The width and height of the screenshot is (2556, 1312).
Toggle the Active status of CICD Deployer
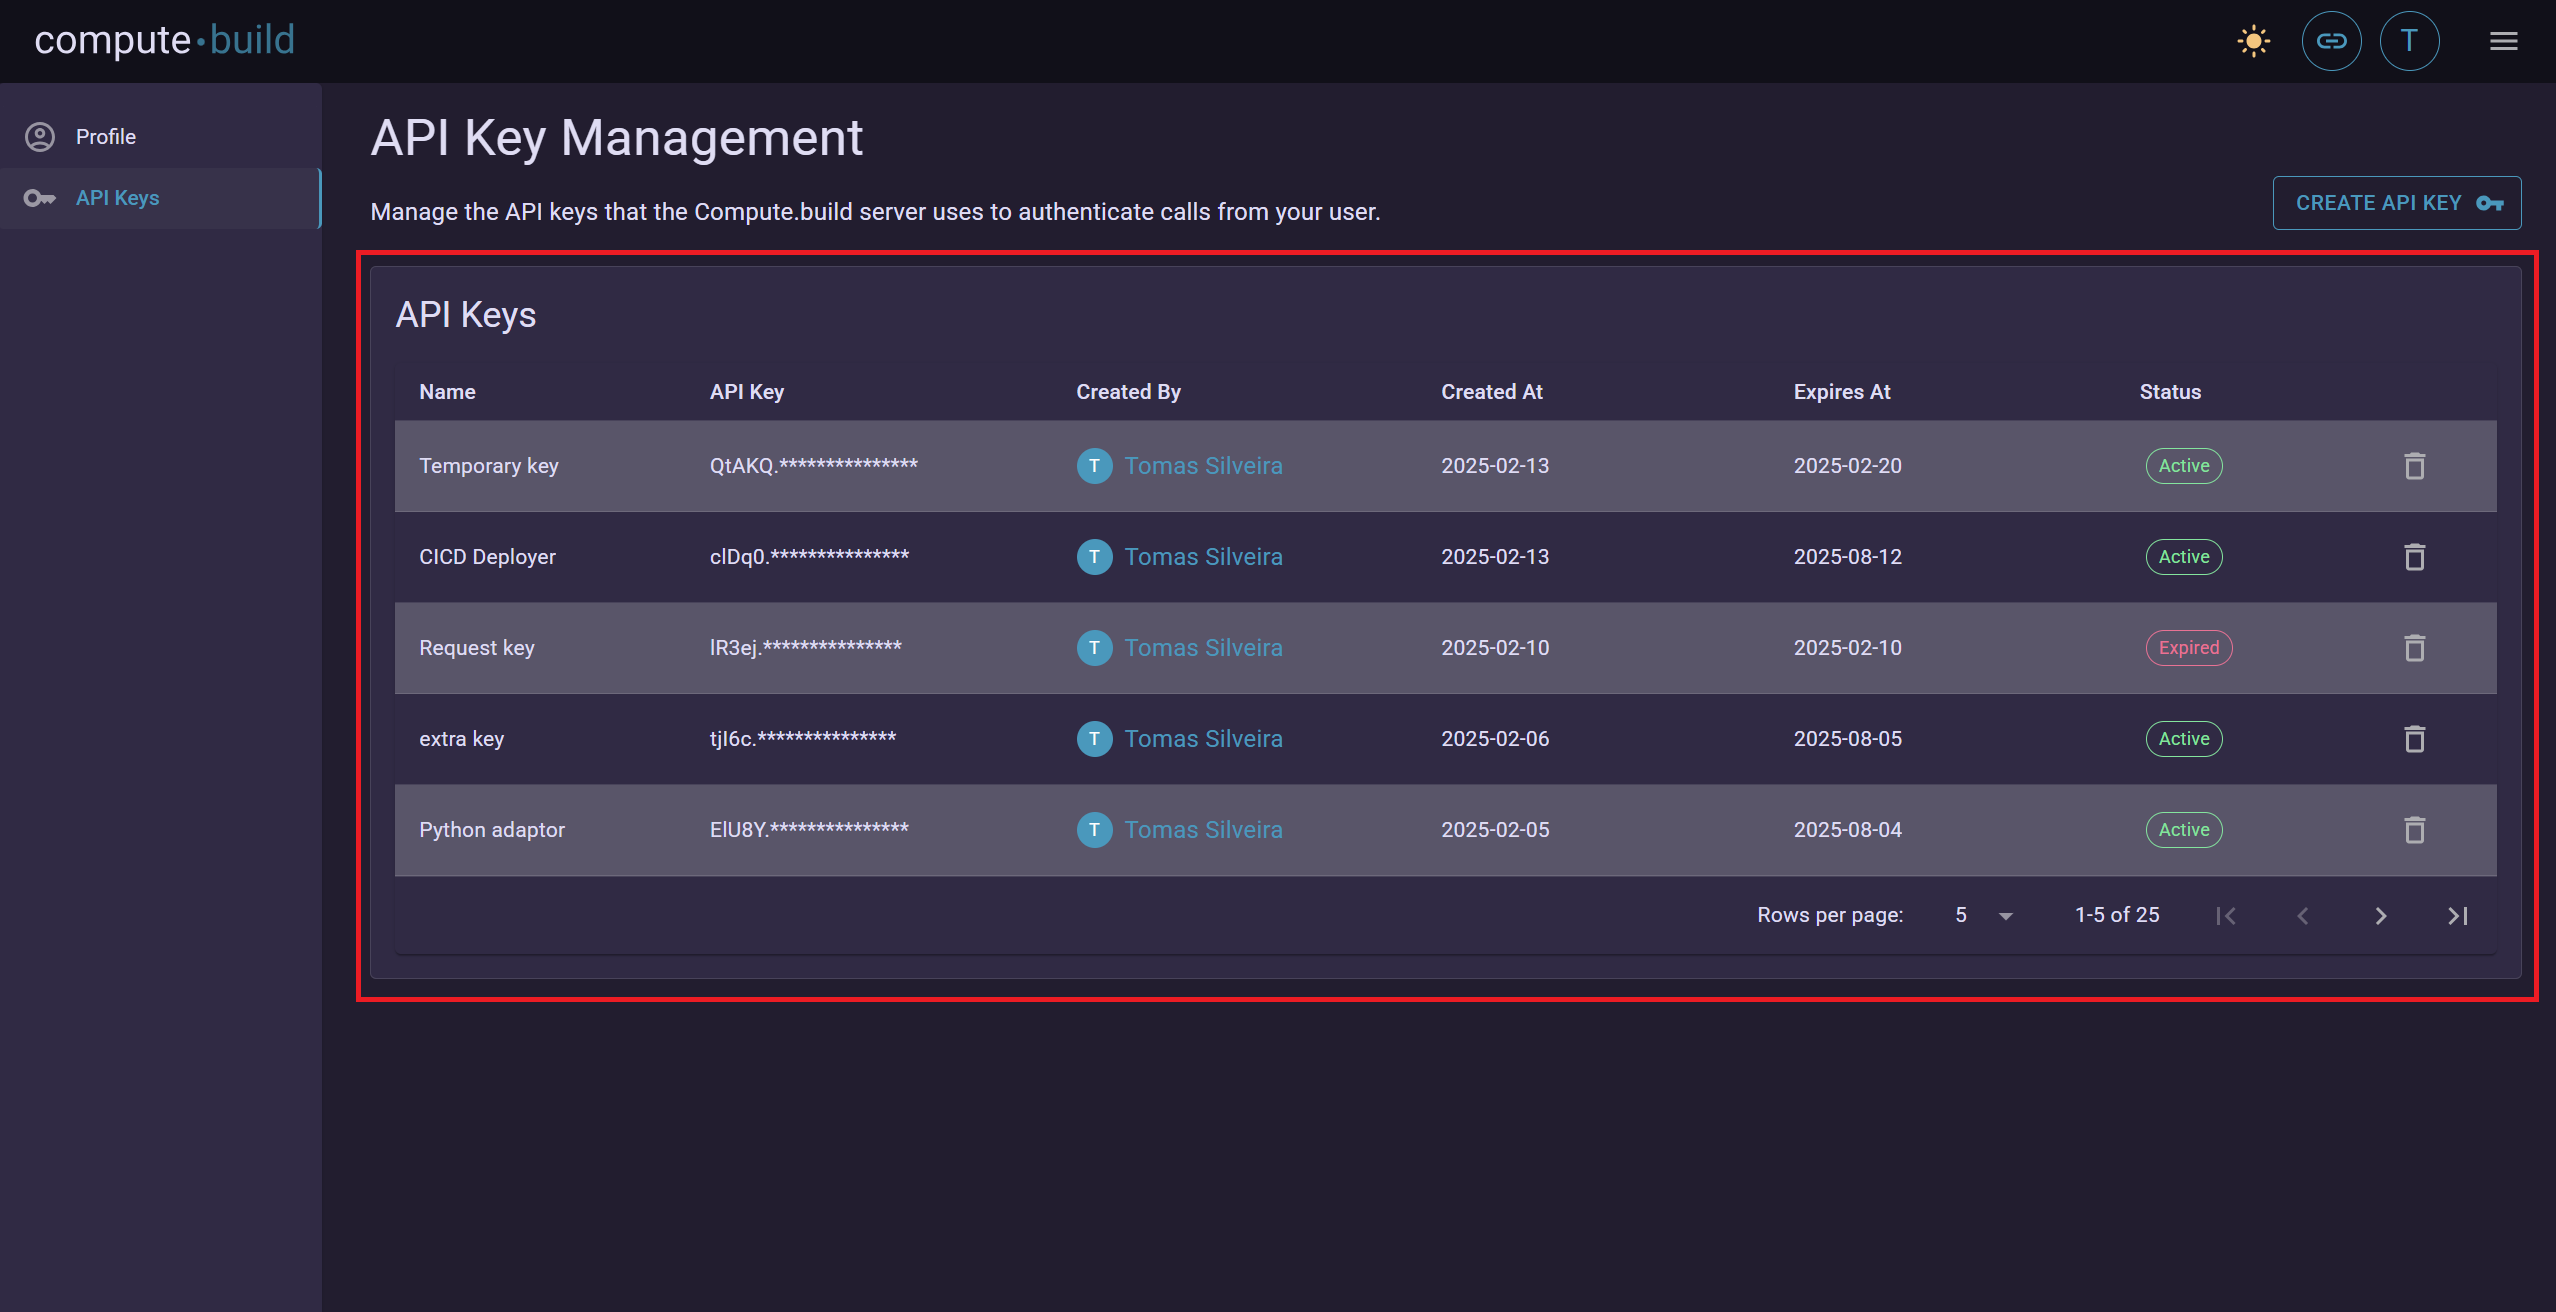pos(2183,557)
